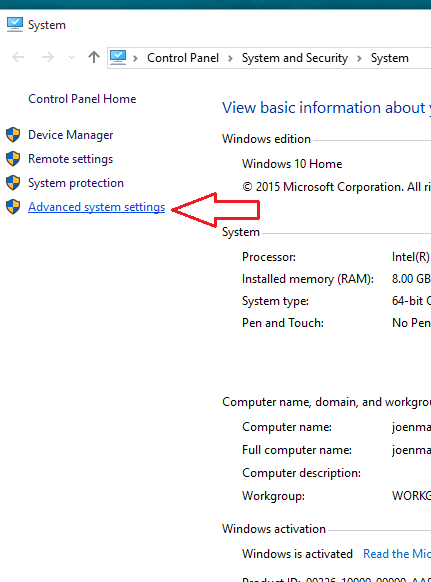The height and width of the screenshot is (582, 431).
Task: Click the Computer name label
Action: tap(287, 427)
